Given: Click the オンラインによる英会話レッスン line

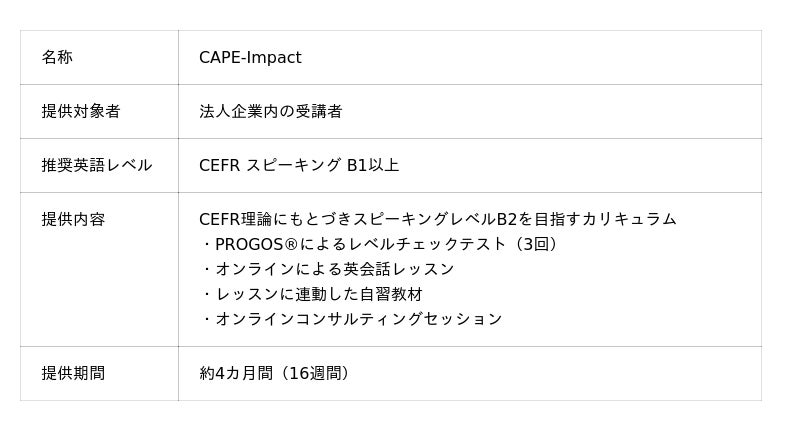Looking at the screenshot, I should click(x=328, y=269).
